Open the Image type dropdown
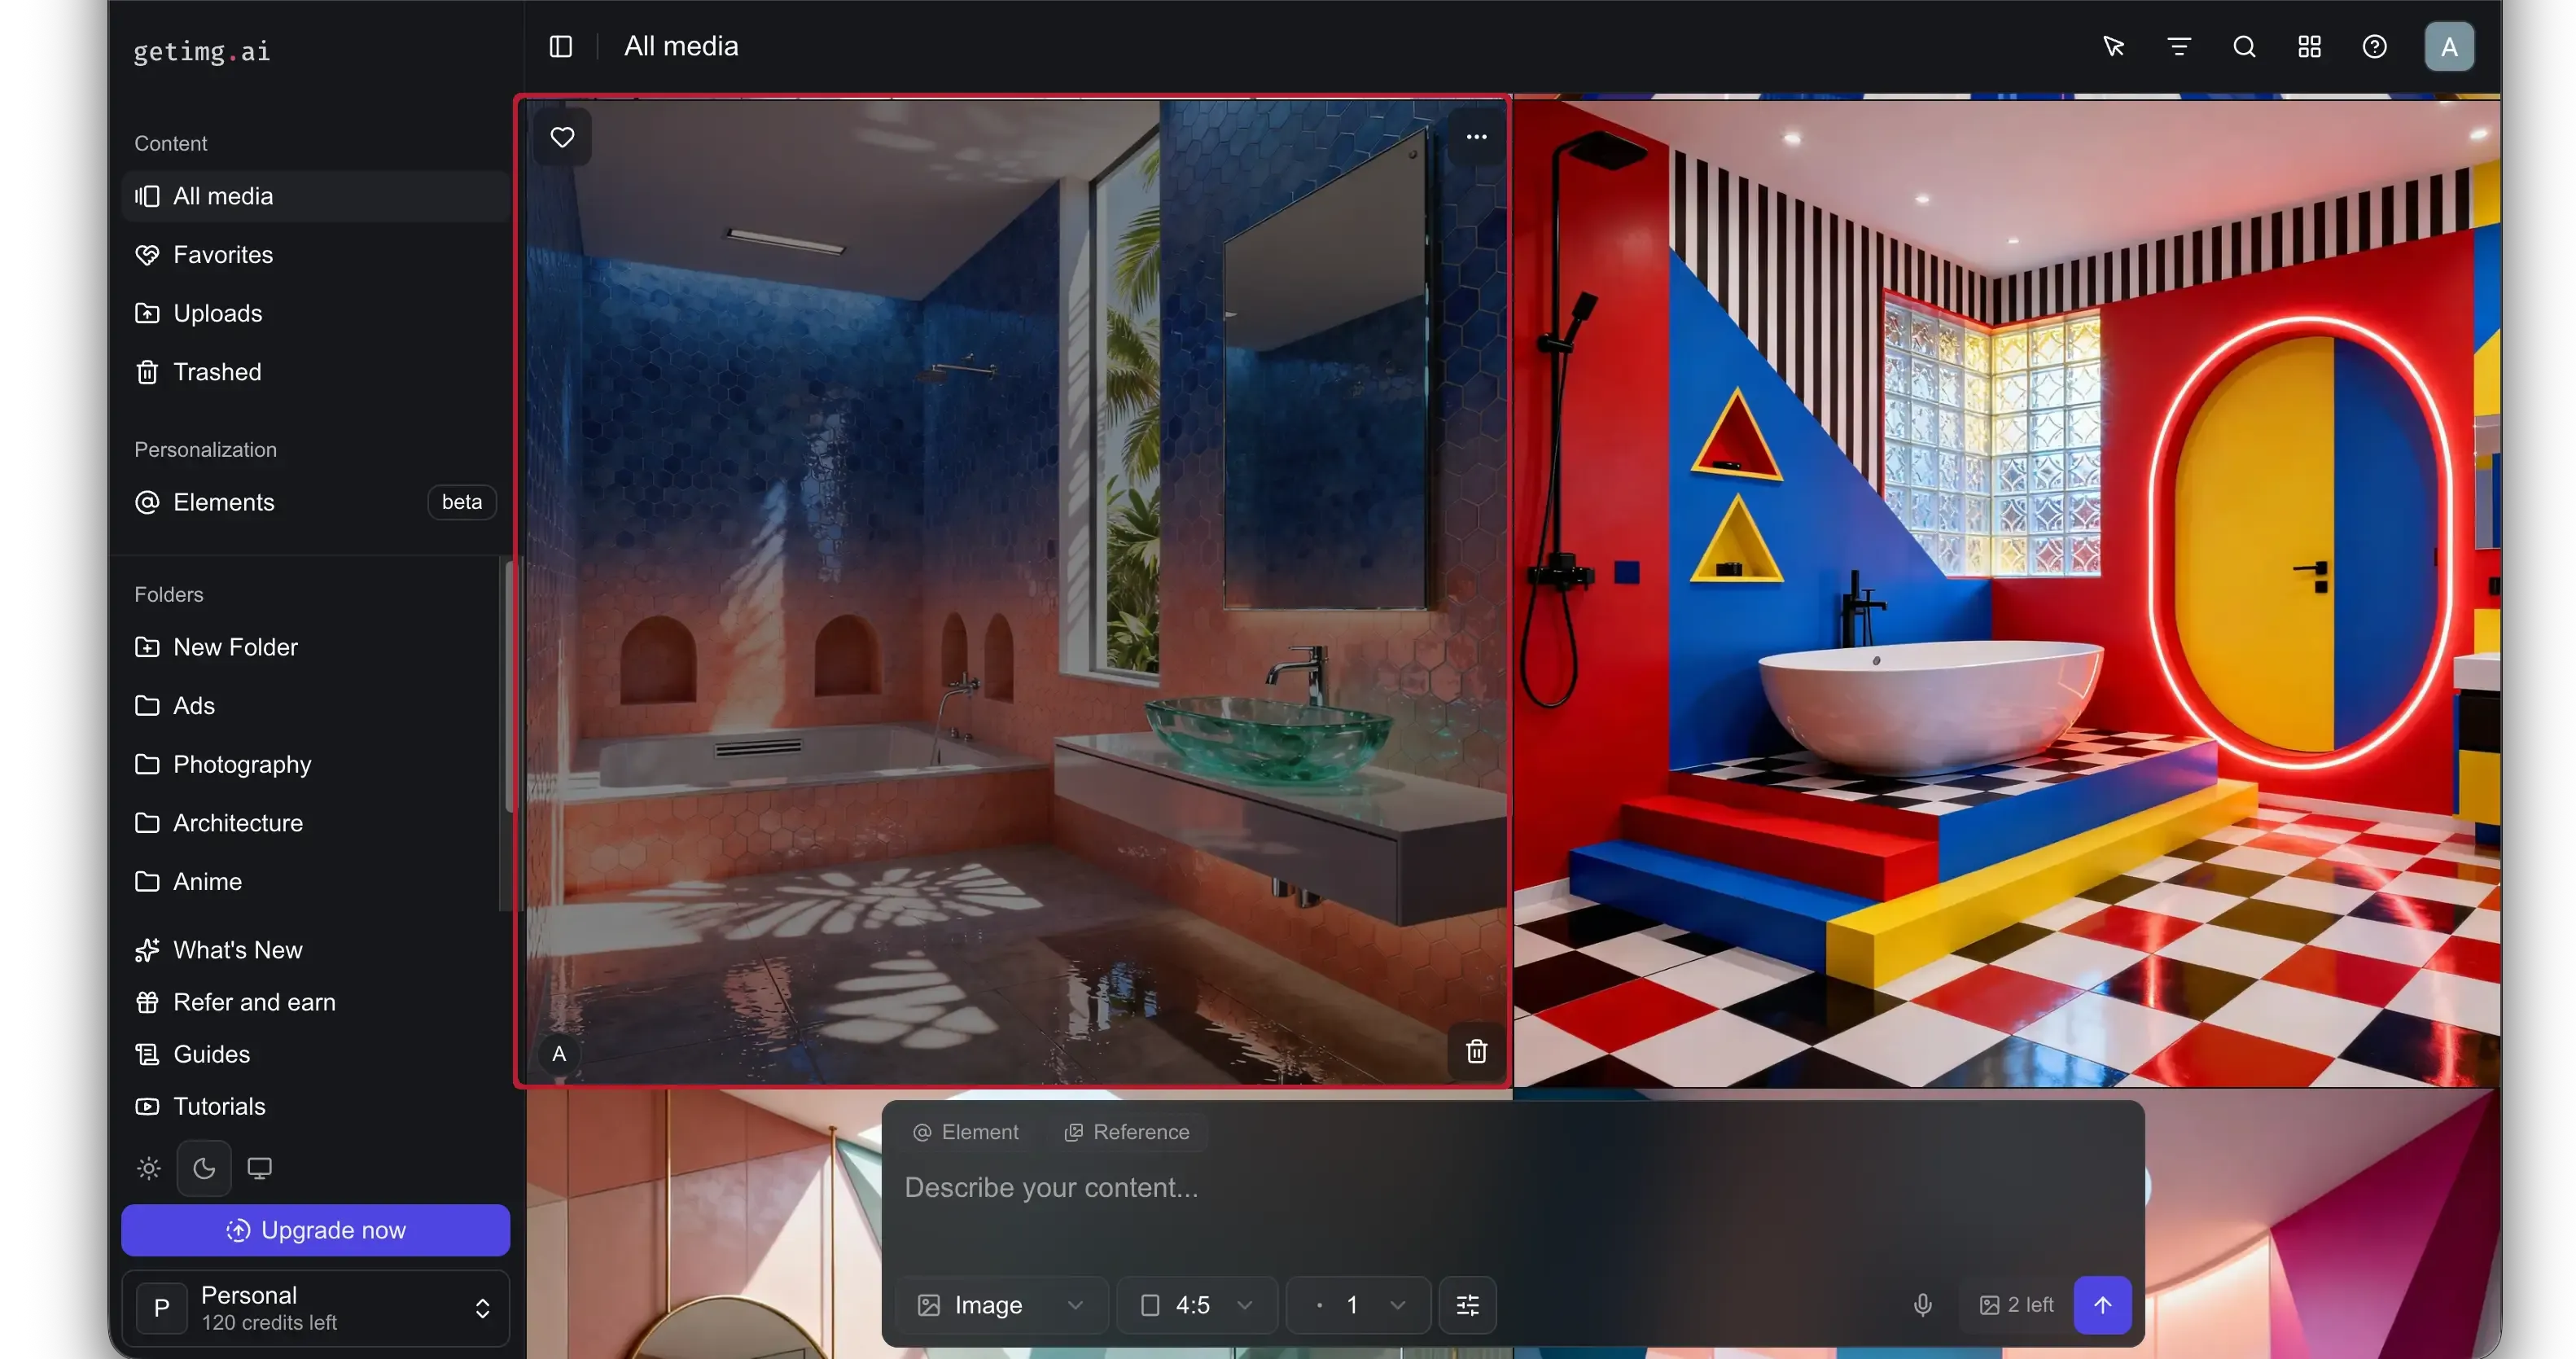The image size is (2576, 1359). click(x=1001, y=1305)
